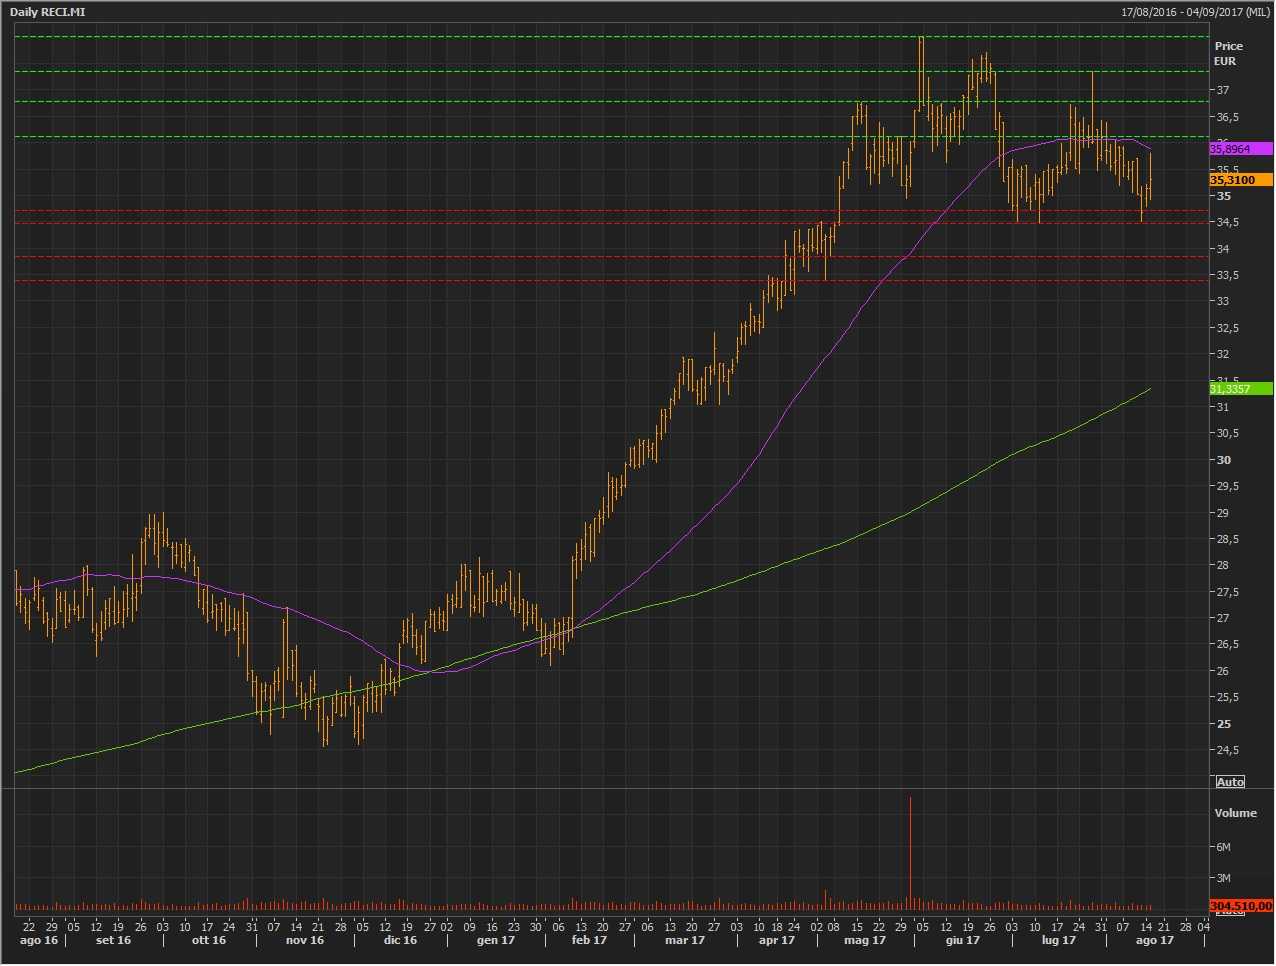Viewport: 1276px width, 966px height.
Task: Select the orange 35,3100 last price label
Action: (1240, 180)
